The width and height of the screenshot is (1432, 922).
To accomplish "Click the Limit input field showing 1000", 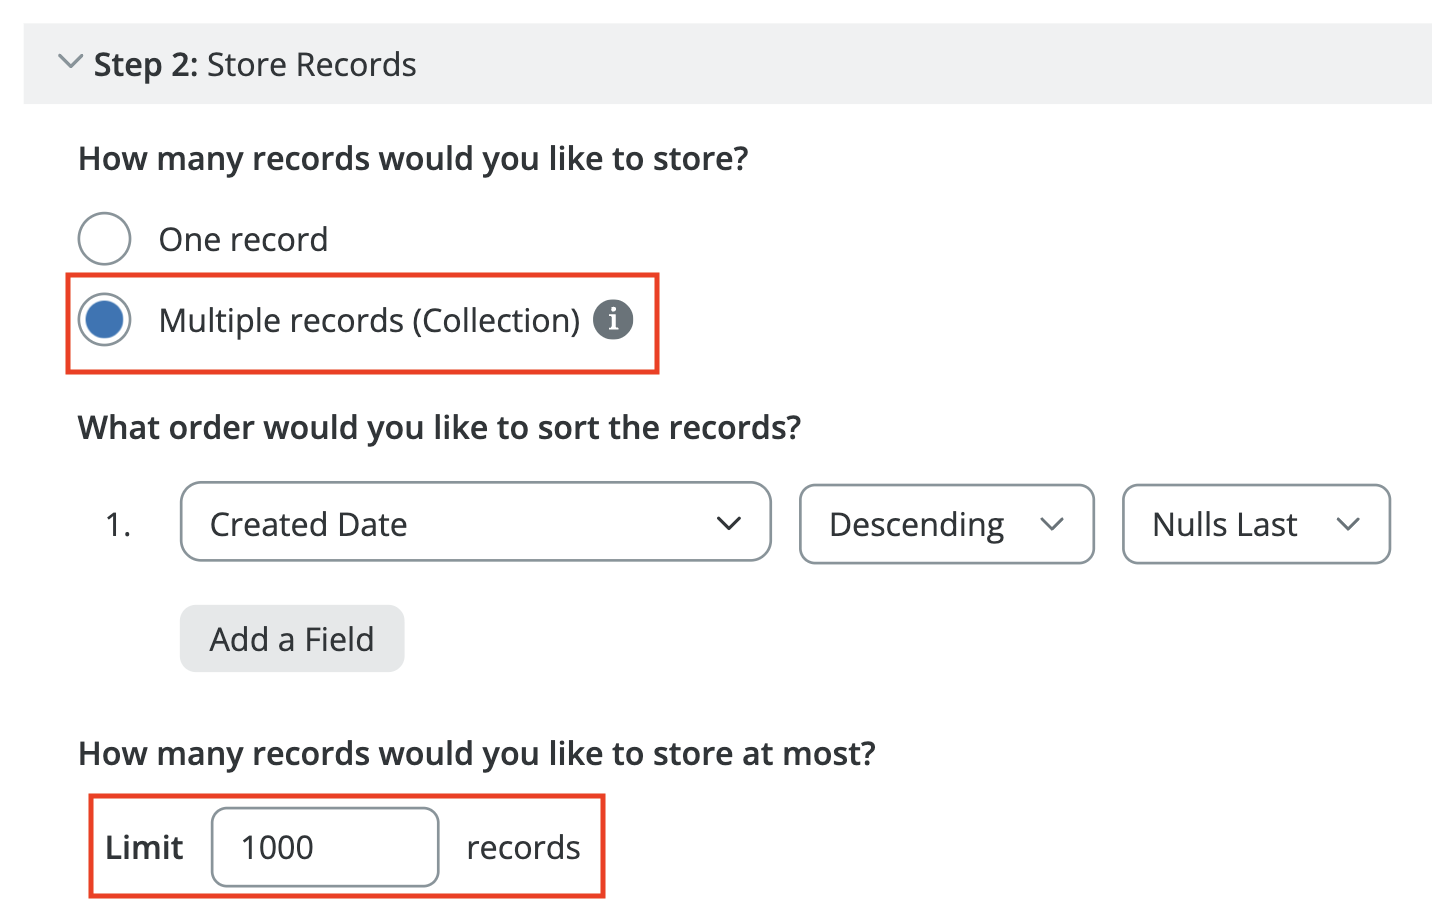I will pos(325,847).
